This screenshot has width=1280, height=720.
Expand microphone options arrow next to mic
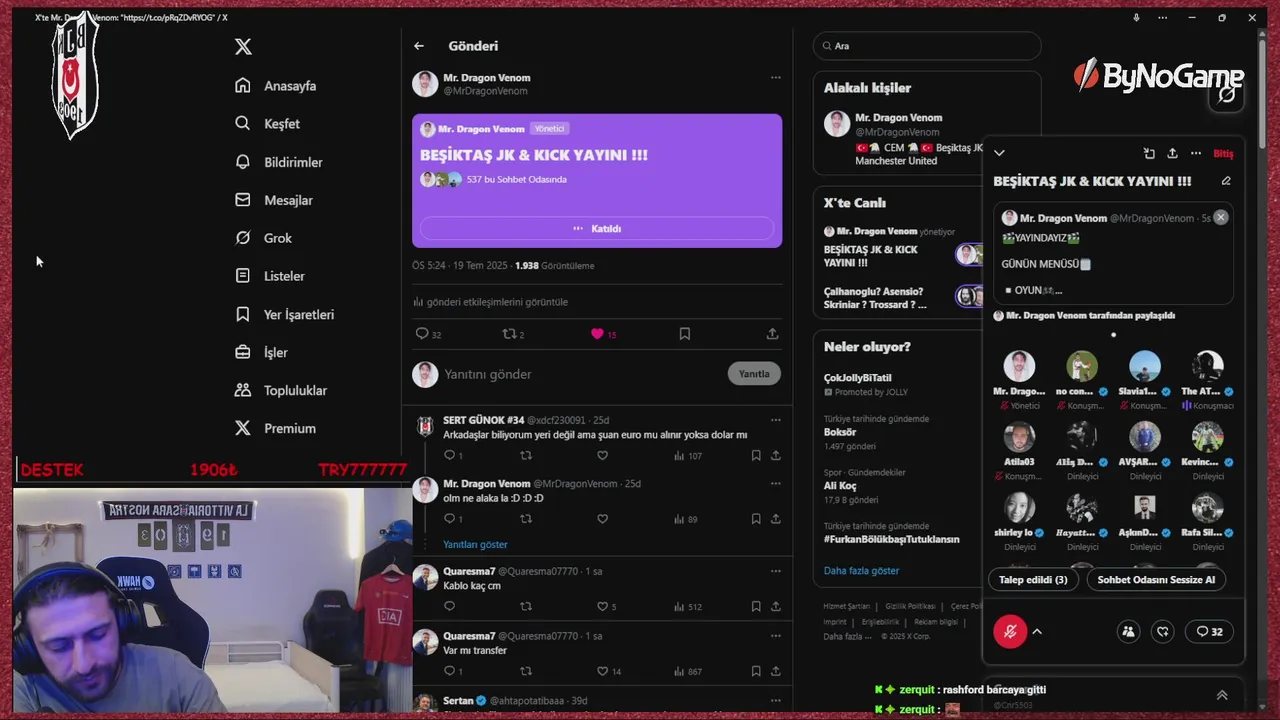(1037, 632)
